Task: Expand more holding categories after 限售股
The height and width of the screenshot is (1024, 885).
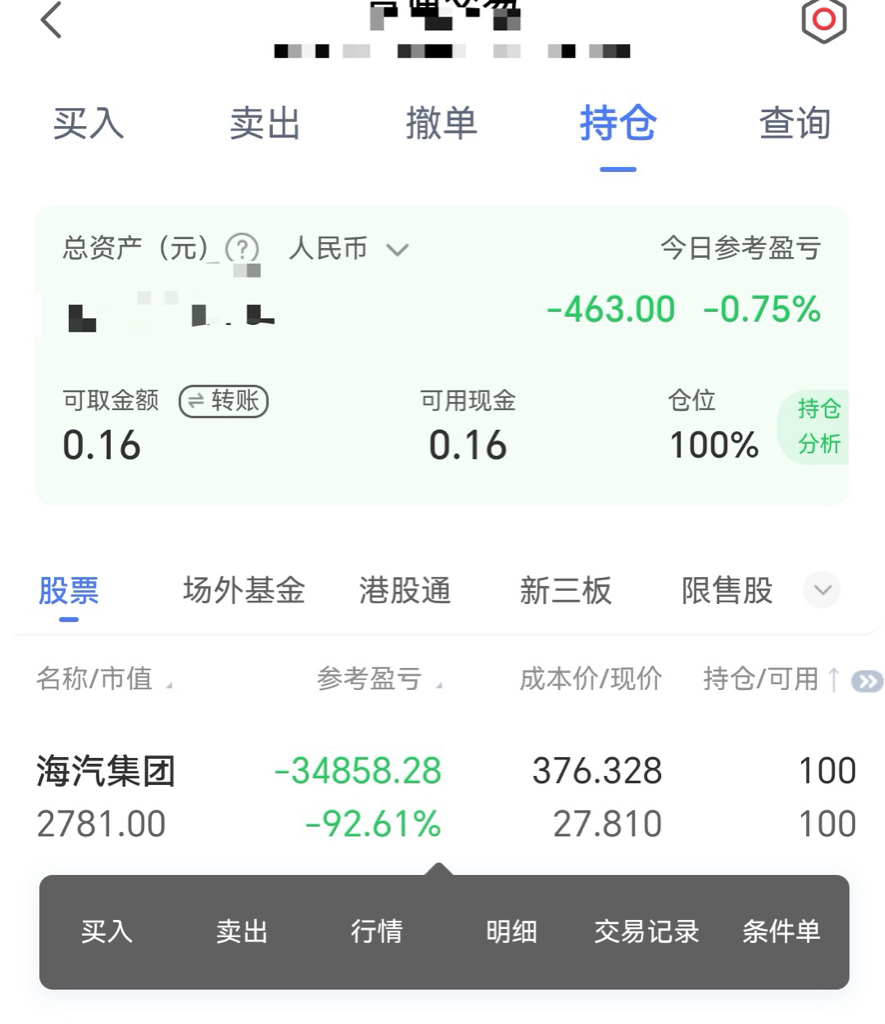Action: point(822,590)
